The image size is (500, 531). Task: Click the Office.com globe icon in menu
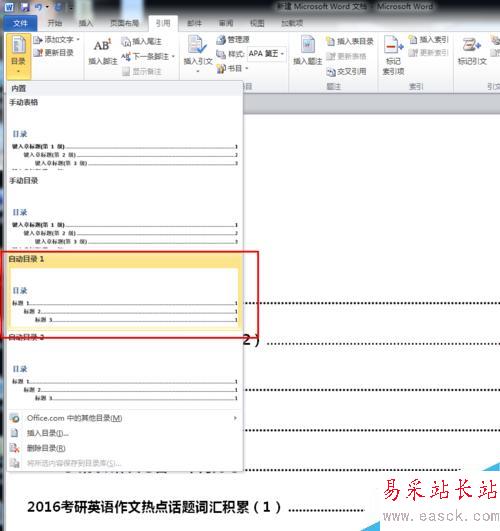pos(14,418)
